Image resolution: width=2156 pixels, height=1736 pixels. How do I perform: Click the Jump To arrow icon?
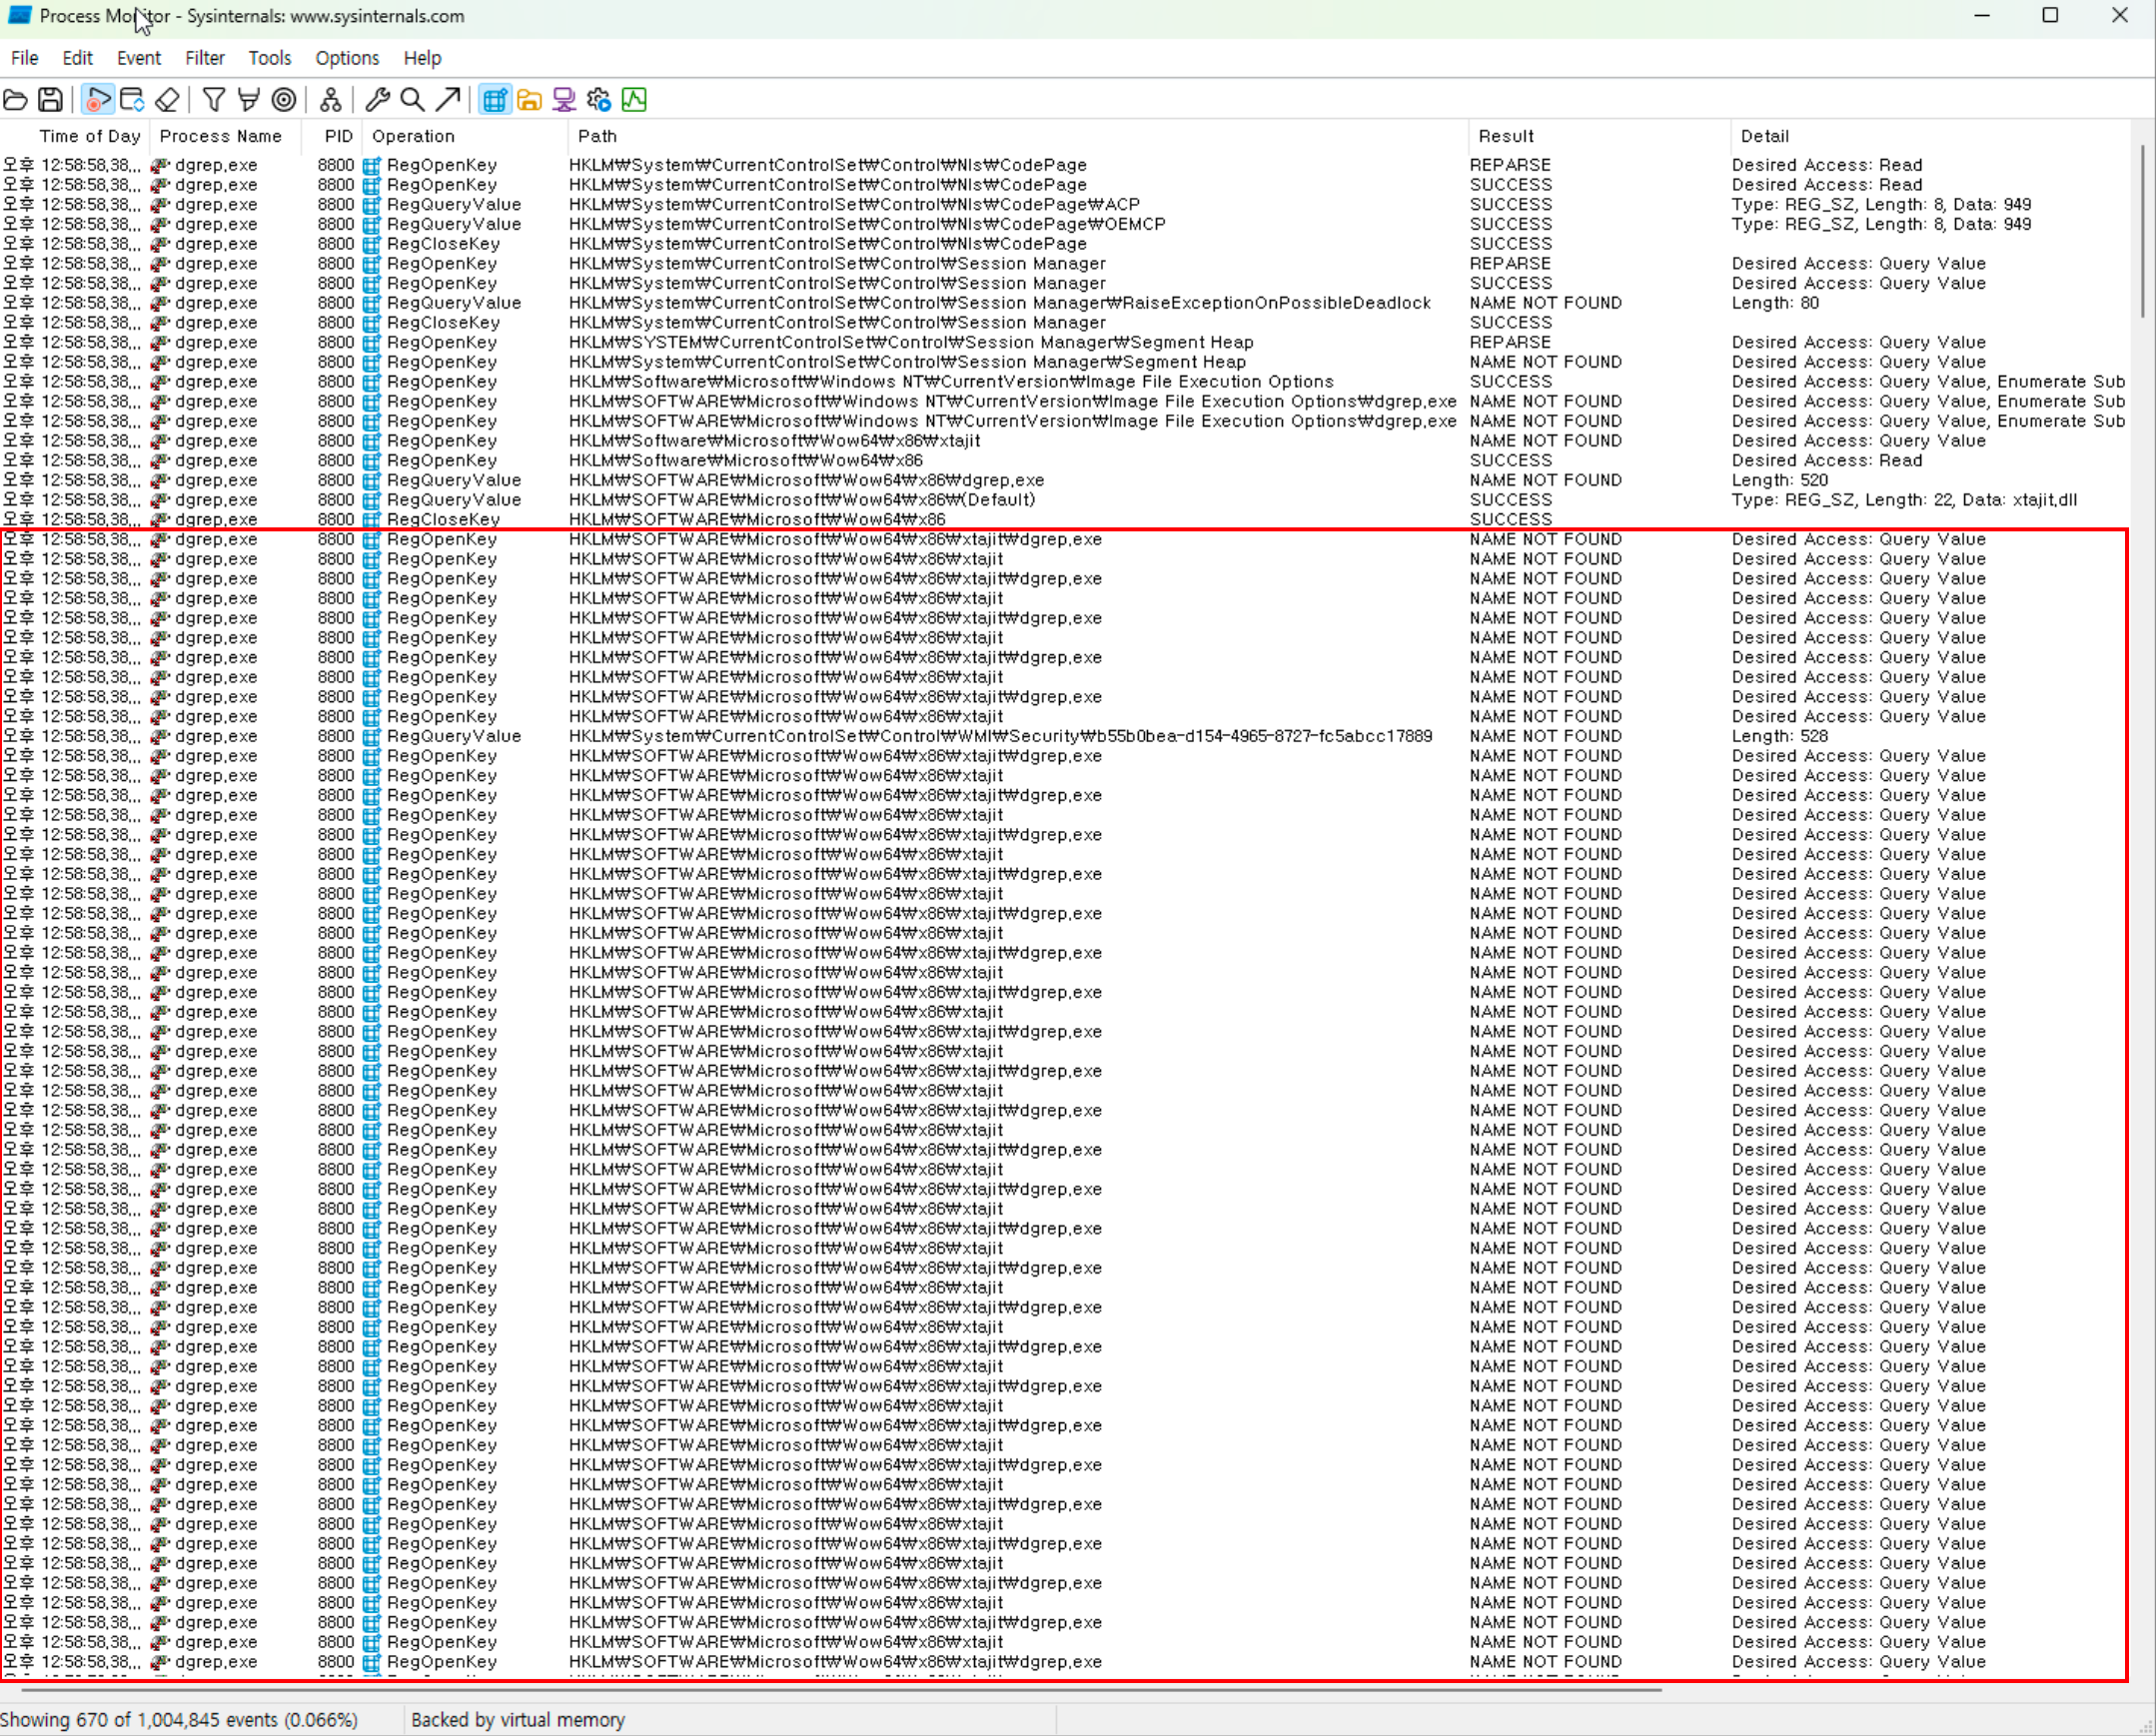(448, 100)
